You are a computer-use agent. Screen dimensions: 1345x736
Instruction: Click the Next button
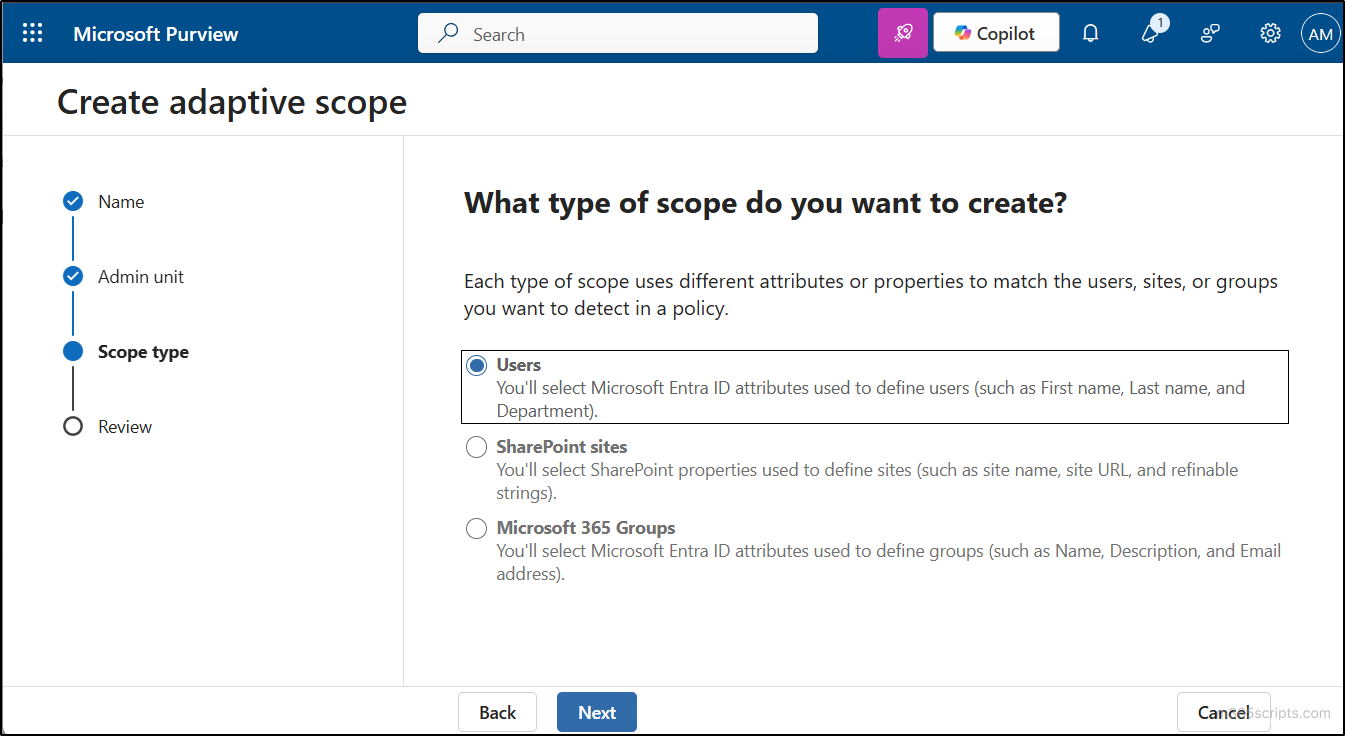597,712
